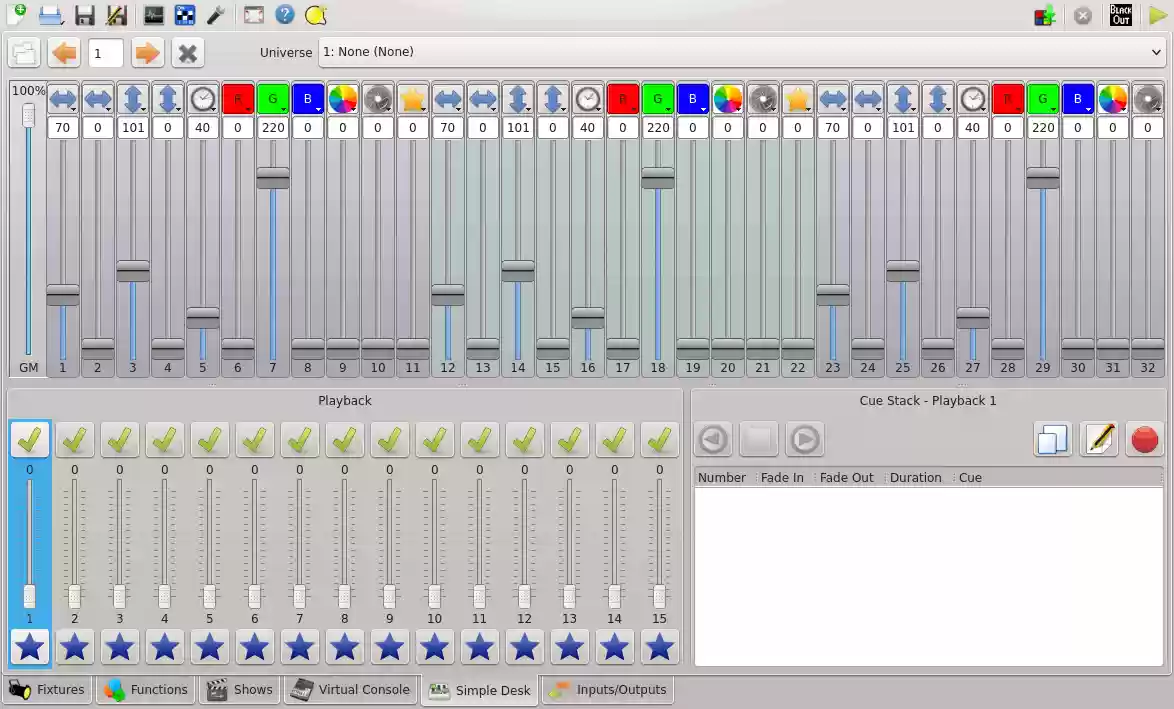
Task: Select playback 8 with its checkmark button
Action: pyautogui.click(x=344, y=439)
